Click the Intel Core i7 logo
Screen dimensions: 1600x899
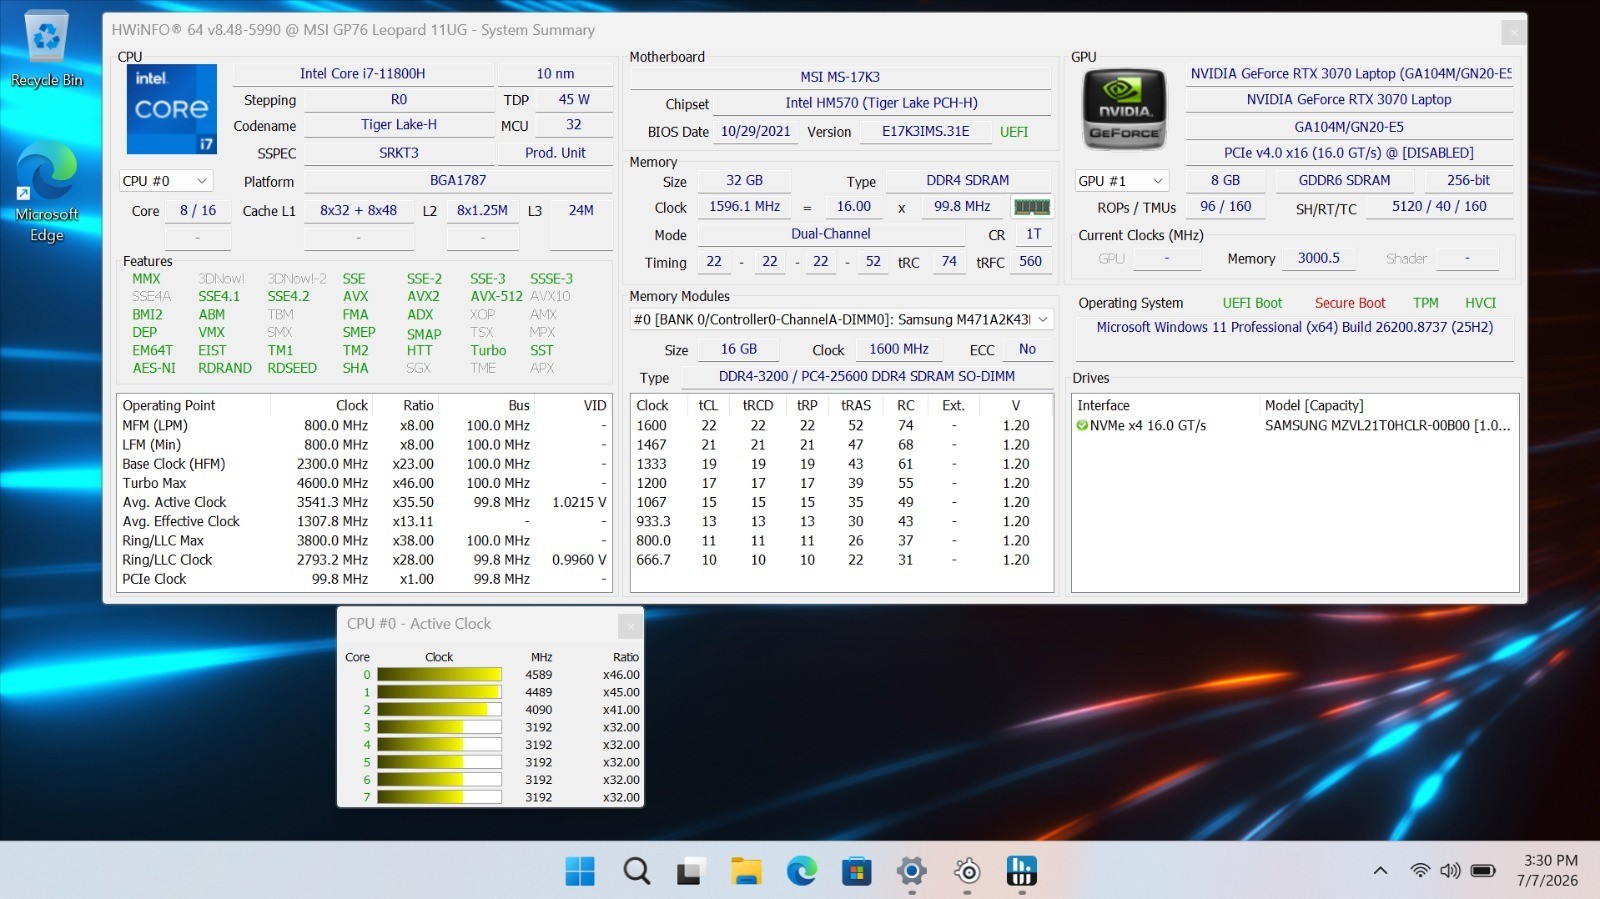pos(171,110)
